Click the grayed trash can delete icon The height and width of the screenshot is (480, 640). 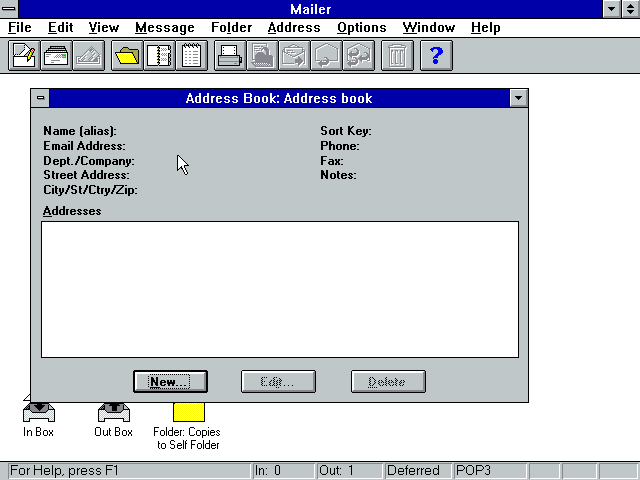point(397,56)
